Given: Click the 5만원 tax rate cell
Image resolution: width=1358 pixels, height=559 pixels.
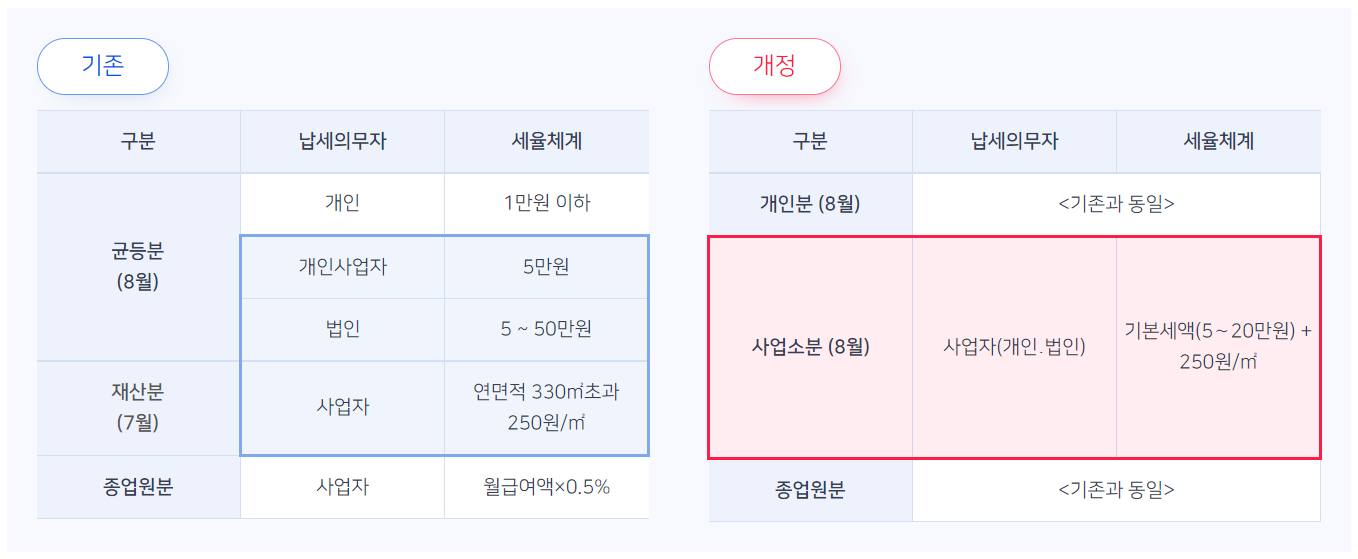Looking at the screenshot, I should coord(546,266).
